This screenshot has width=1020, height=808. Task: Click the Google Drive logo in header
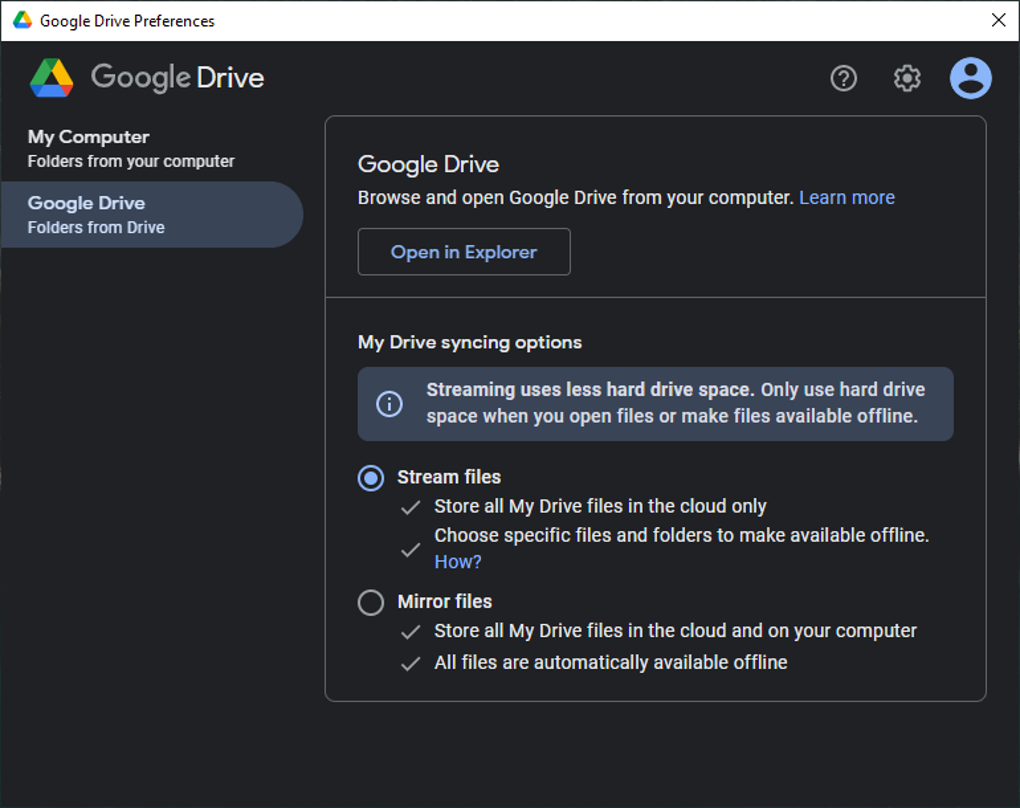(x=52, y=78)
